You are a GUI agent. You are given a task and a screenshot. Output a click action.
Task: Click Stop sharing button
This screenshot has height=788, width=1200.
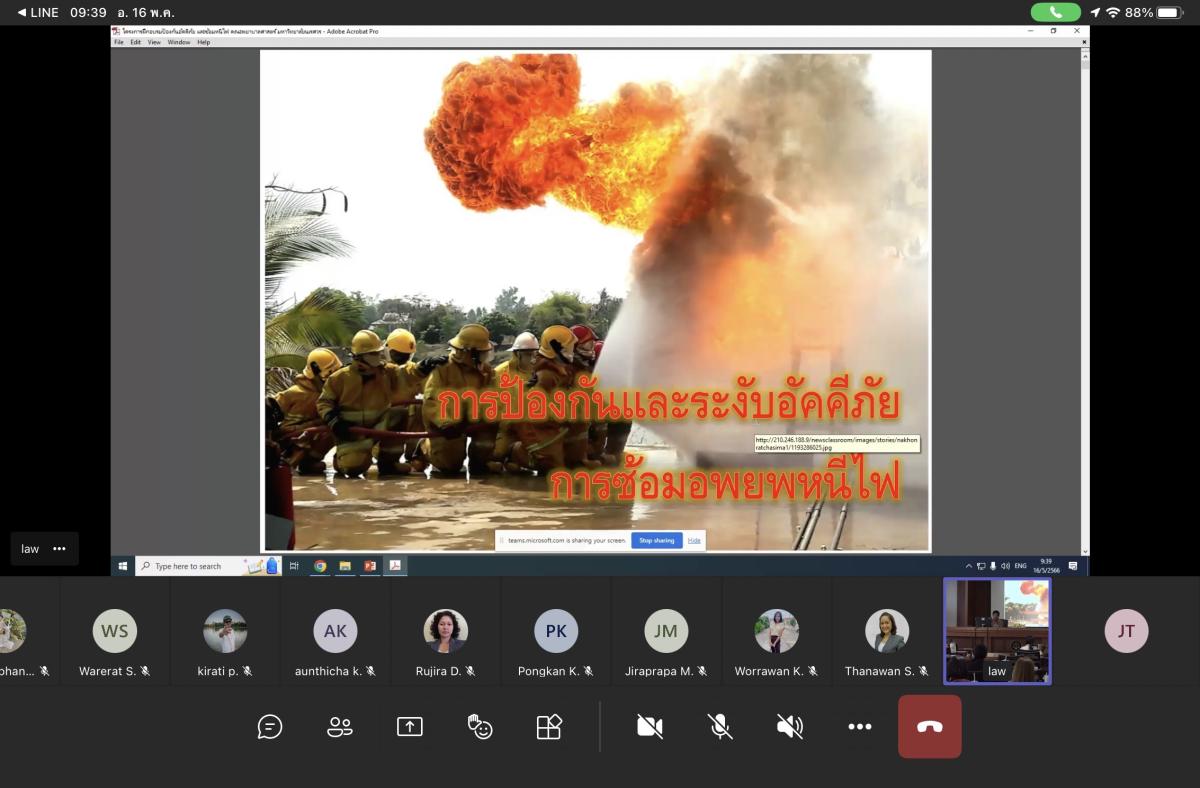(x=657, y=540)
